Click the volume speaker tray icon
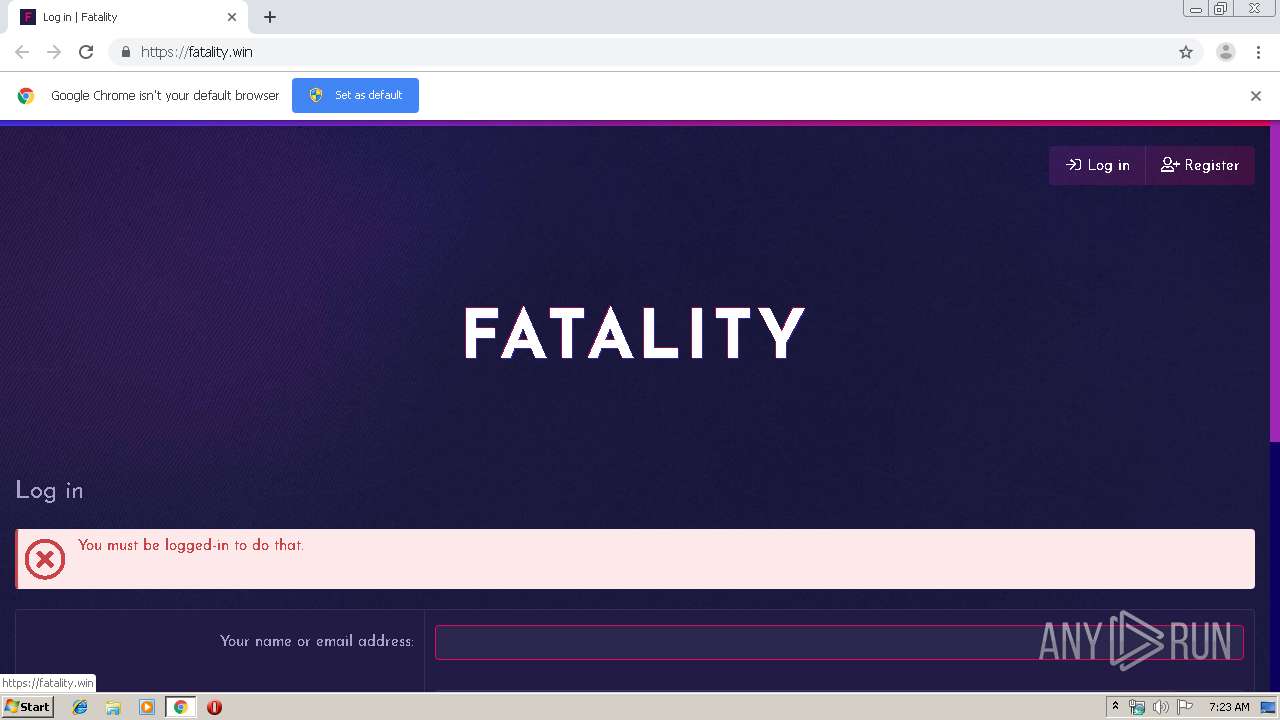 [x=1160, y=707]
